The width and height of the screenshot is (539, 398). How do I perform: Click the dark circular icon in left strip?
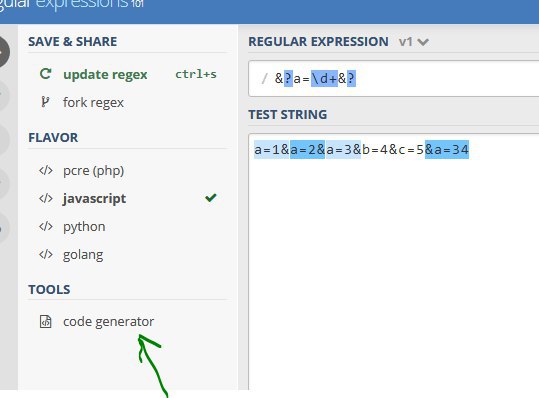coord(3,52)
